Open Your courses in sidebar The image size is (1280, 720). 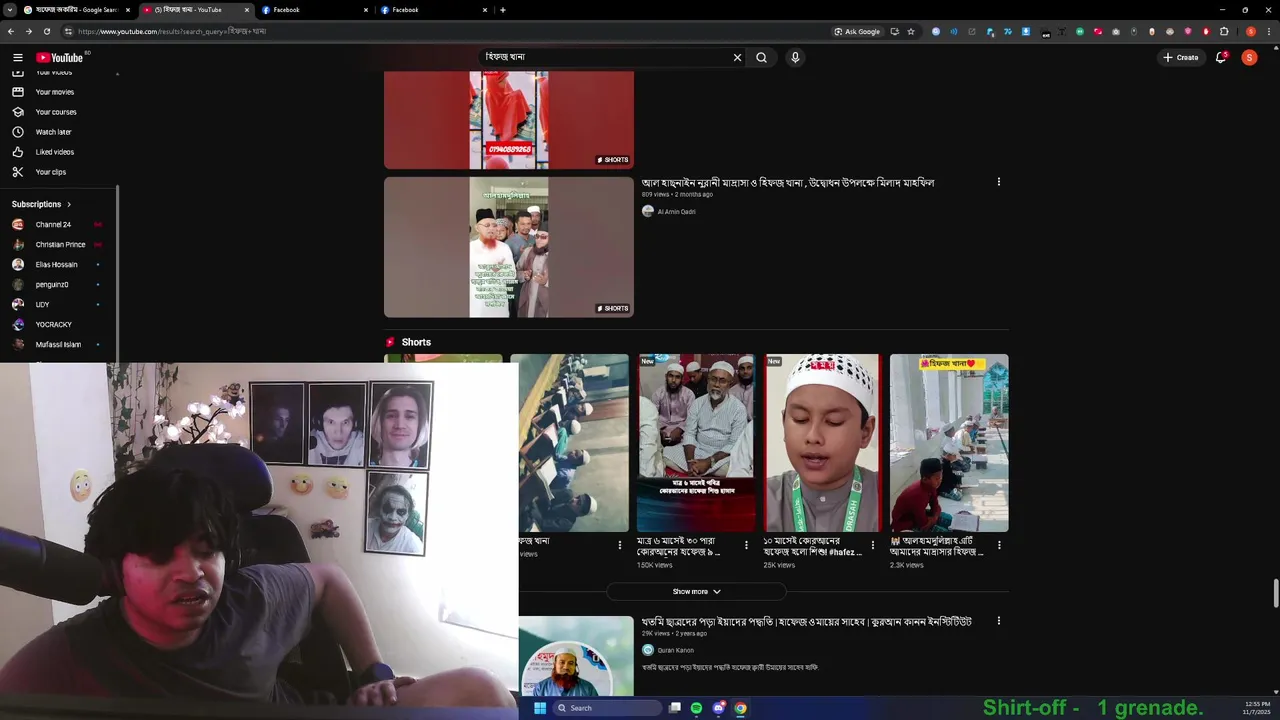click(x=56, y=112)
